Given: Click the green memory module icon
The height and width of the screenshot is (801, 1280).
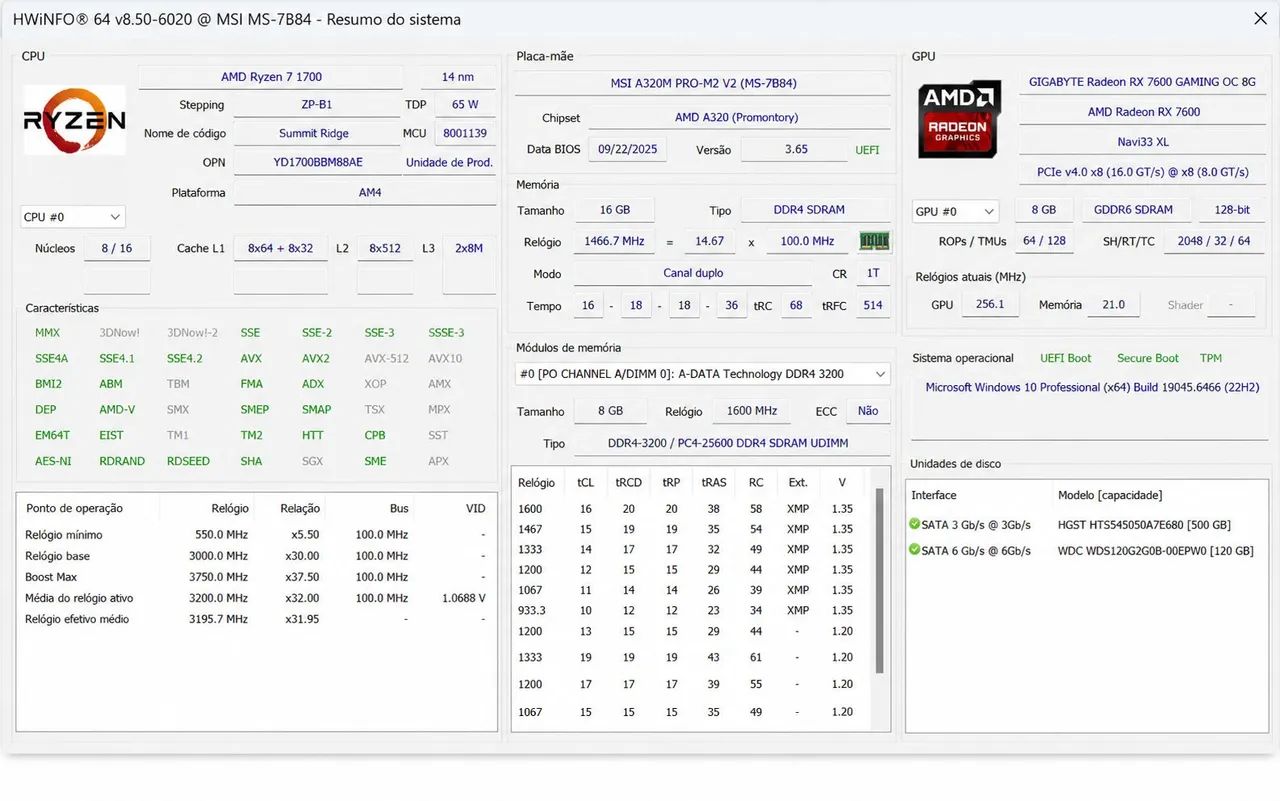Looking at the screenshot, I should [875, 241].
